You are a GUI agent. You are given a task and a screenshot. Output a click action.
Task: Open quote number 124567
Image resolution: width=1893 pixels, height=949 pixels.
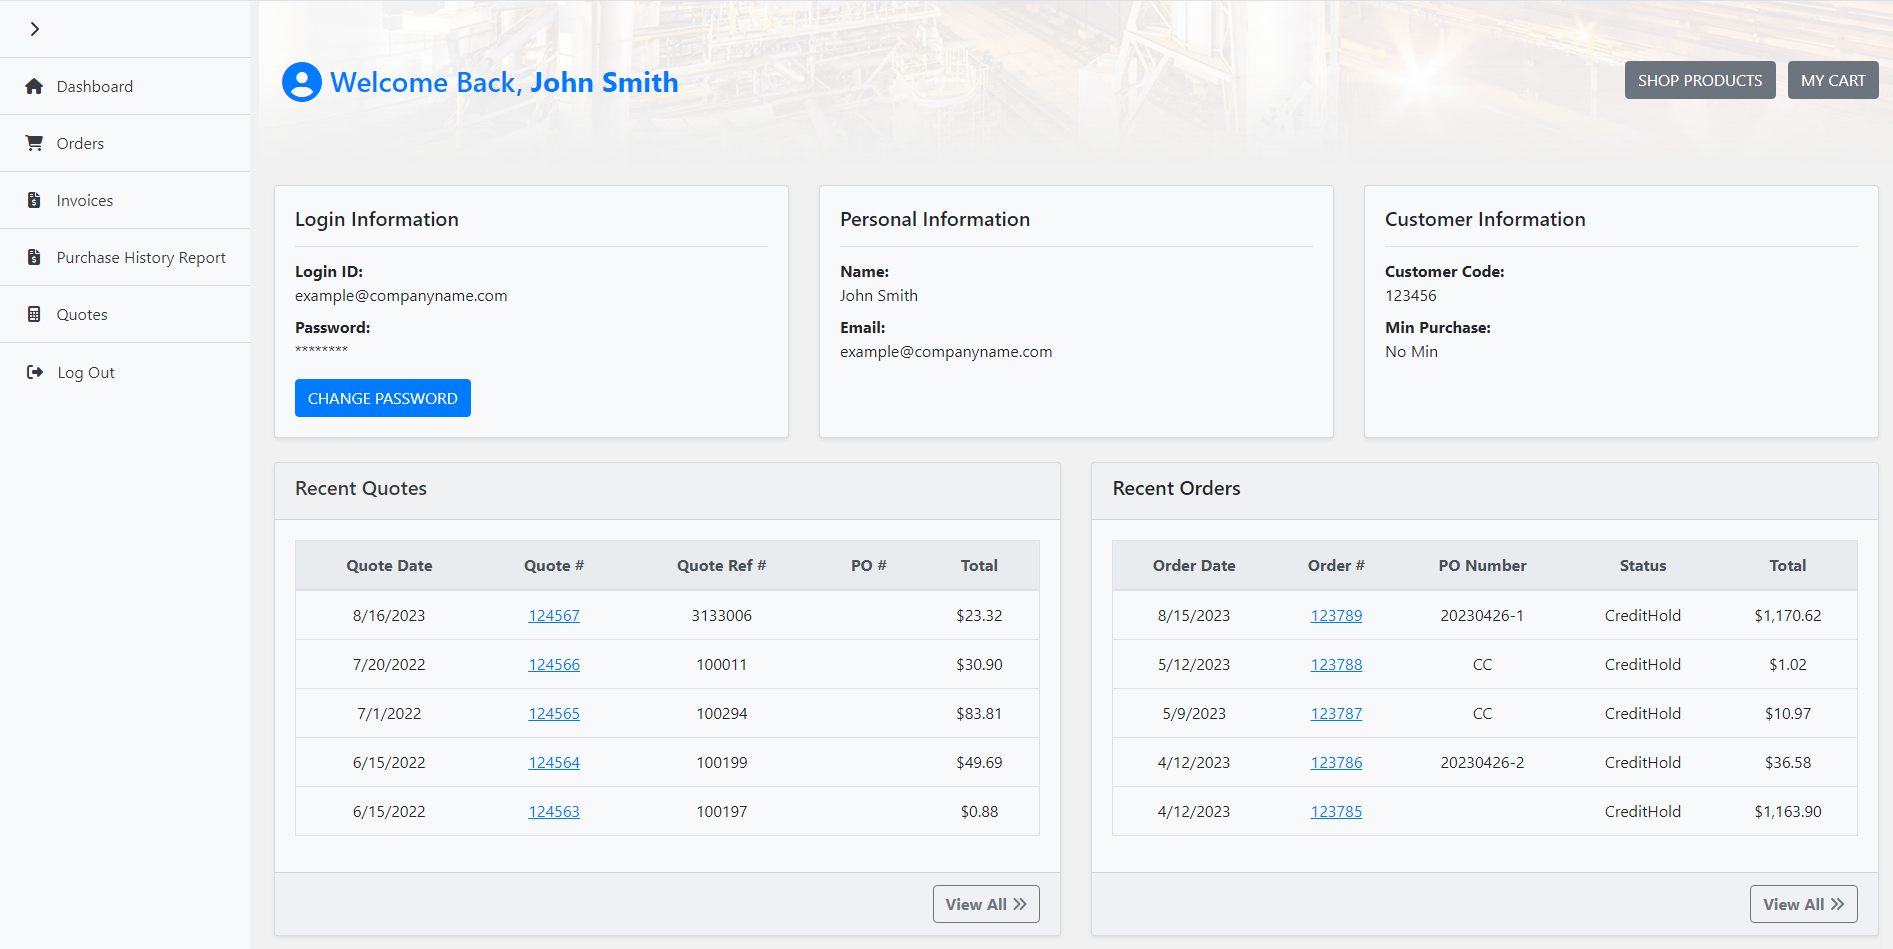click(554, 615)
